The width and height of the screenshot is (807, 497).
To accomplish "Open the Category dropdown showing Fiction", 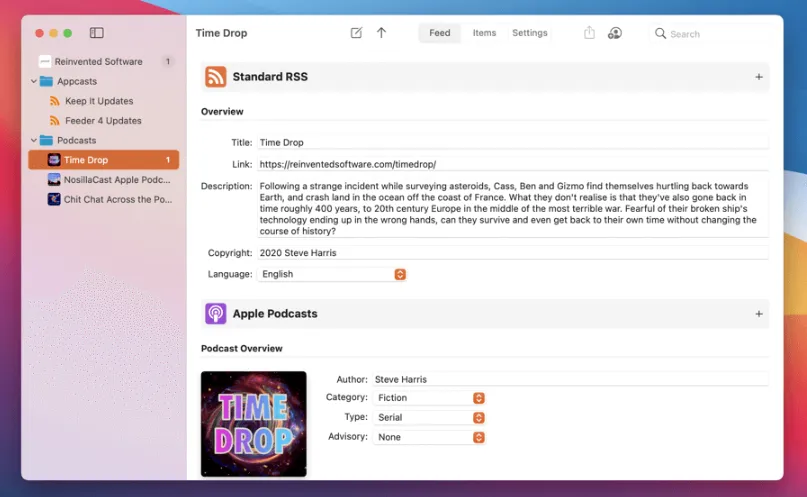I will (429, 398).
